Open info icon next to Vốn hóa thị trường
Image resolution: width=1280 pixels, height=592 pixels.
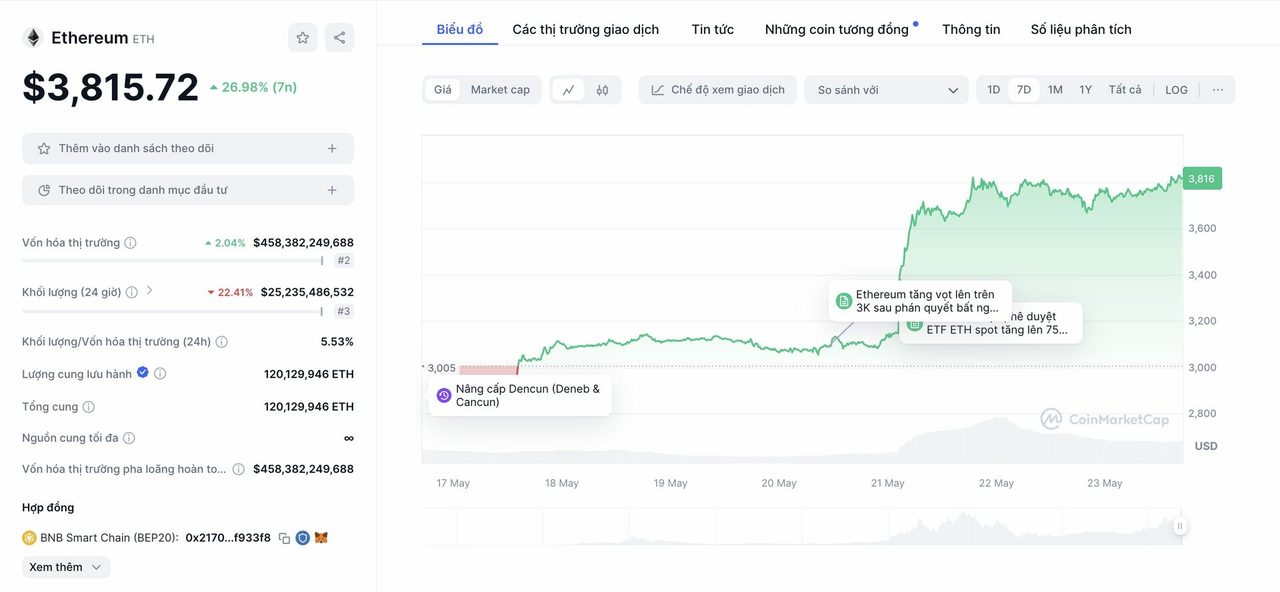coord(130,243)
